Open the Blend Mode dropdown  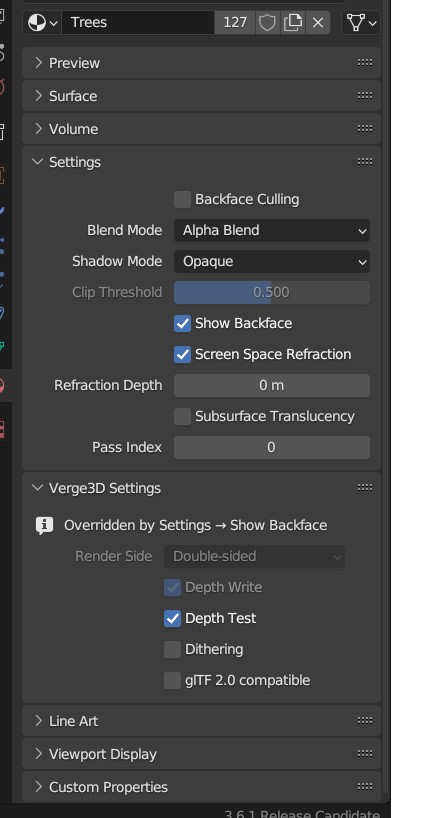click(x=272, y=231)
